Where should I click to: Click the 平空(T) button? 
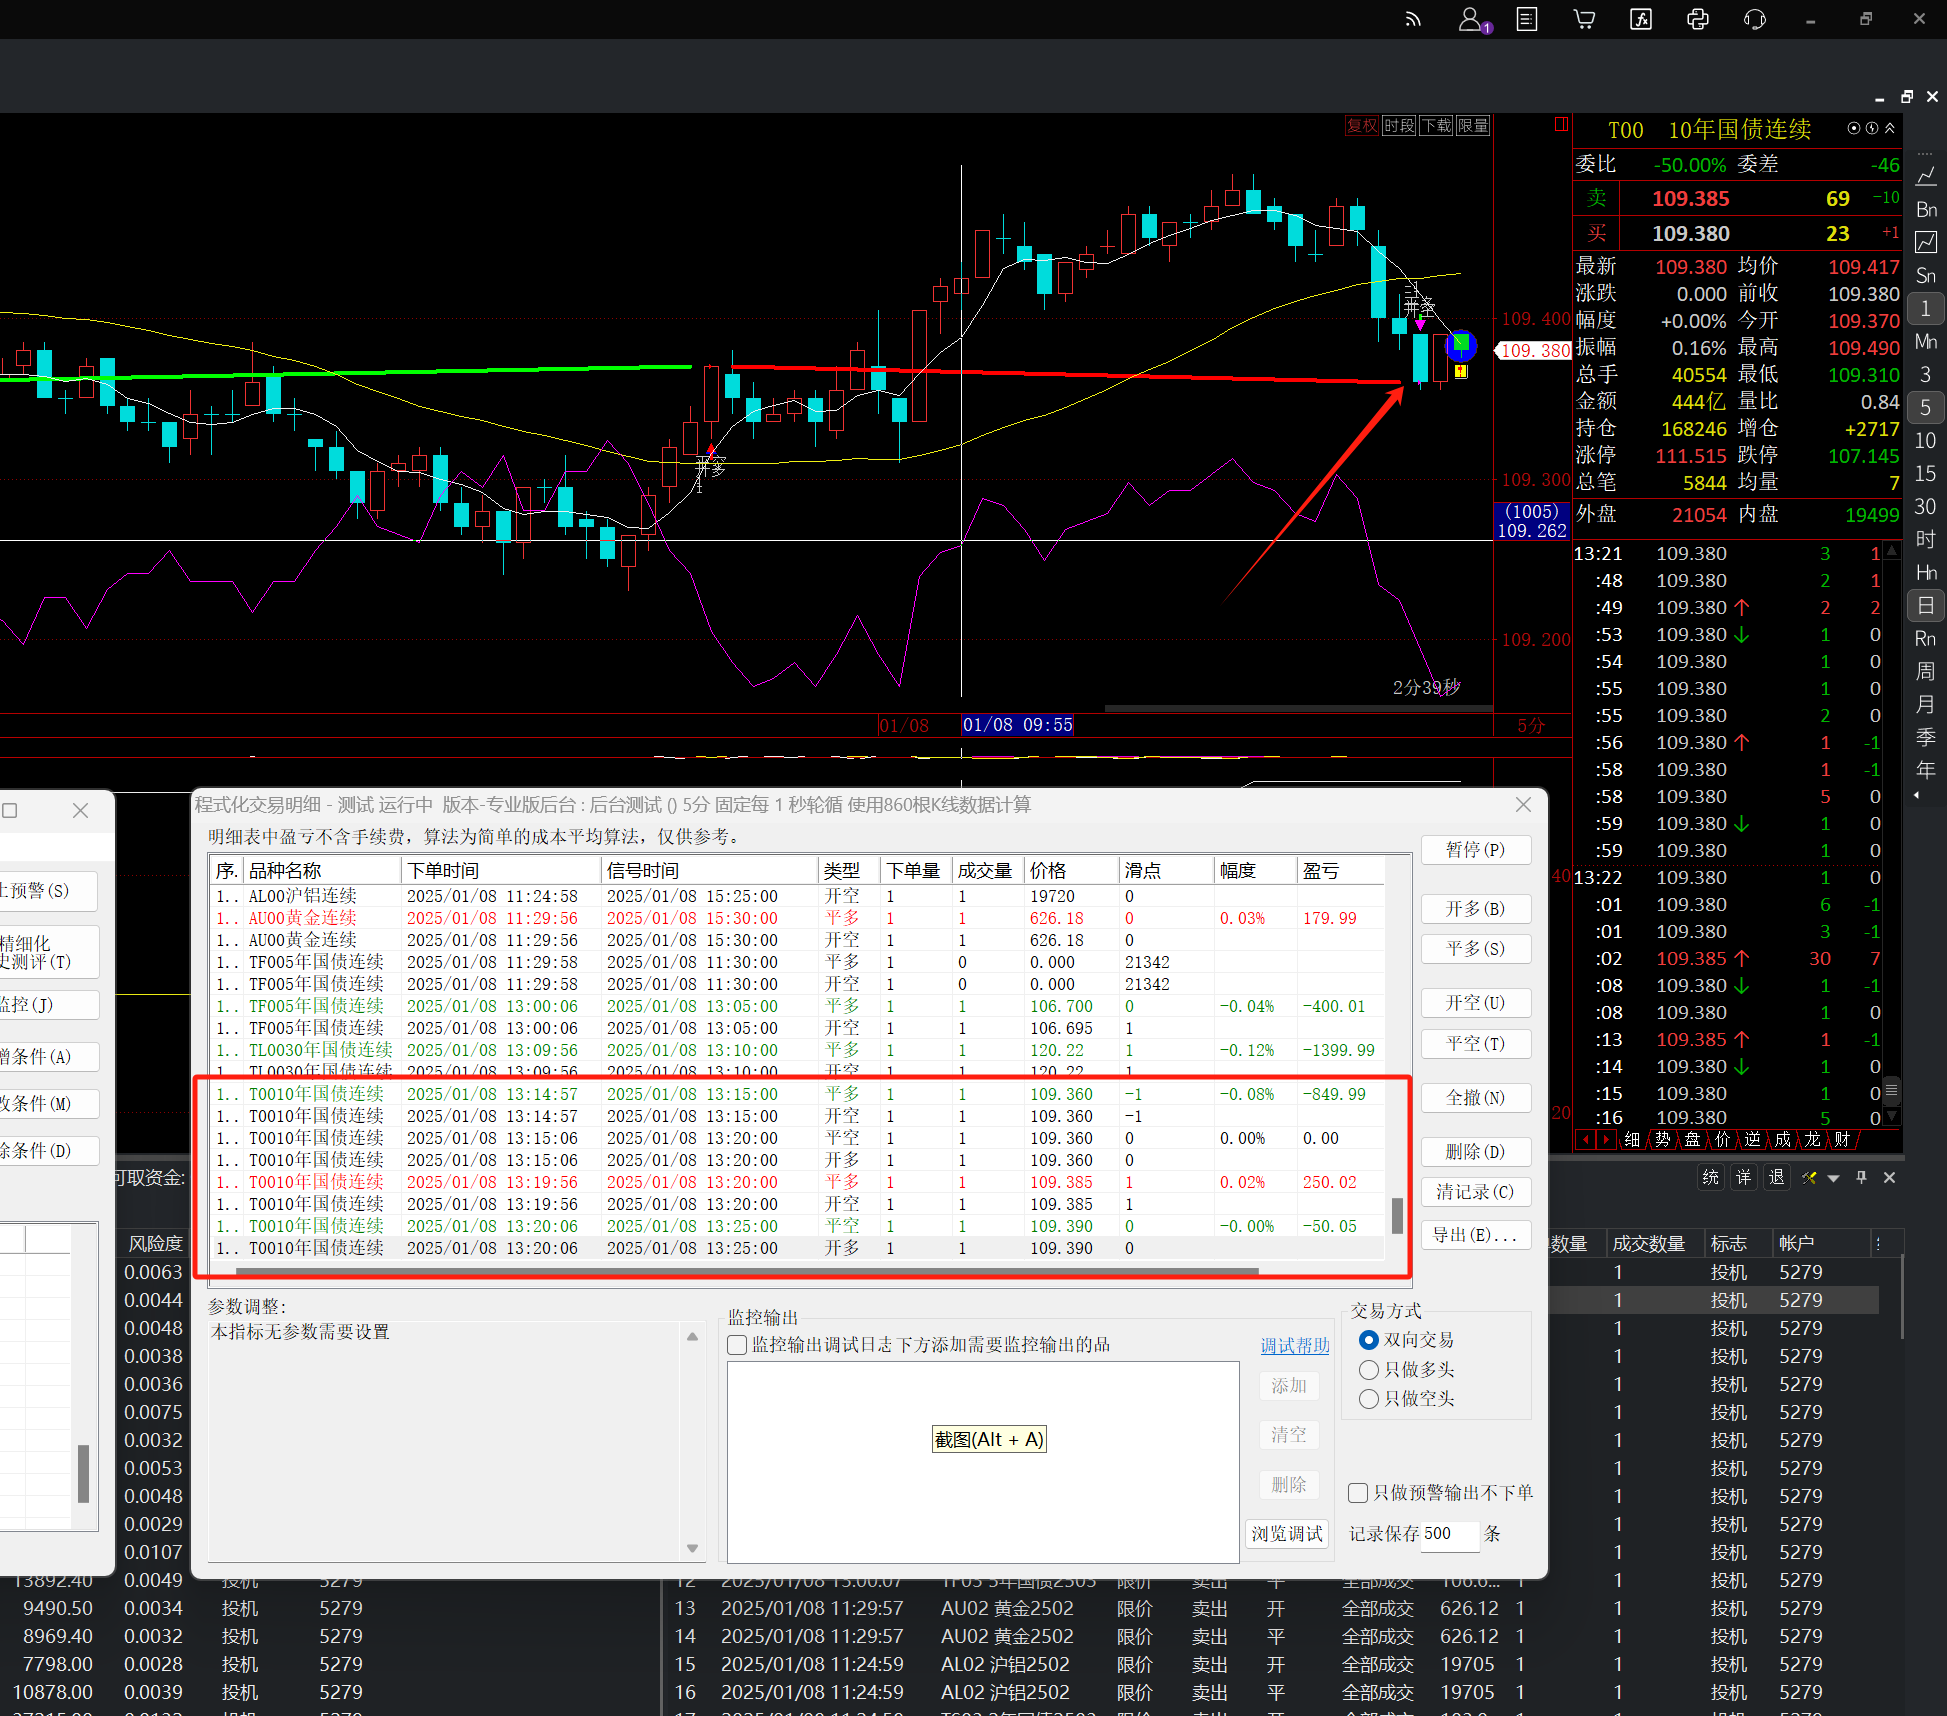point(1476,1044)
